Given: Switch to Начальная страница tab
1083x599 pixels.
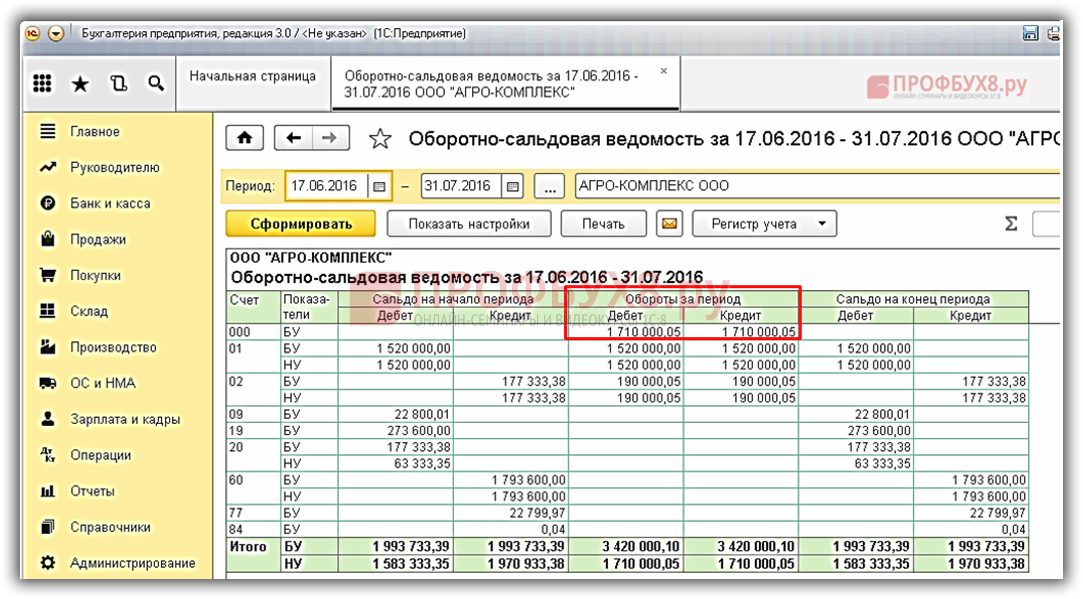Looking at the screenshot, I should (x=252, y=76).
